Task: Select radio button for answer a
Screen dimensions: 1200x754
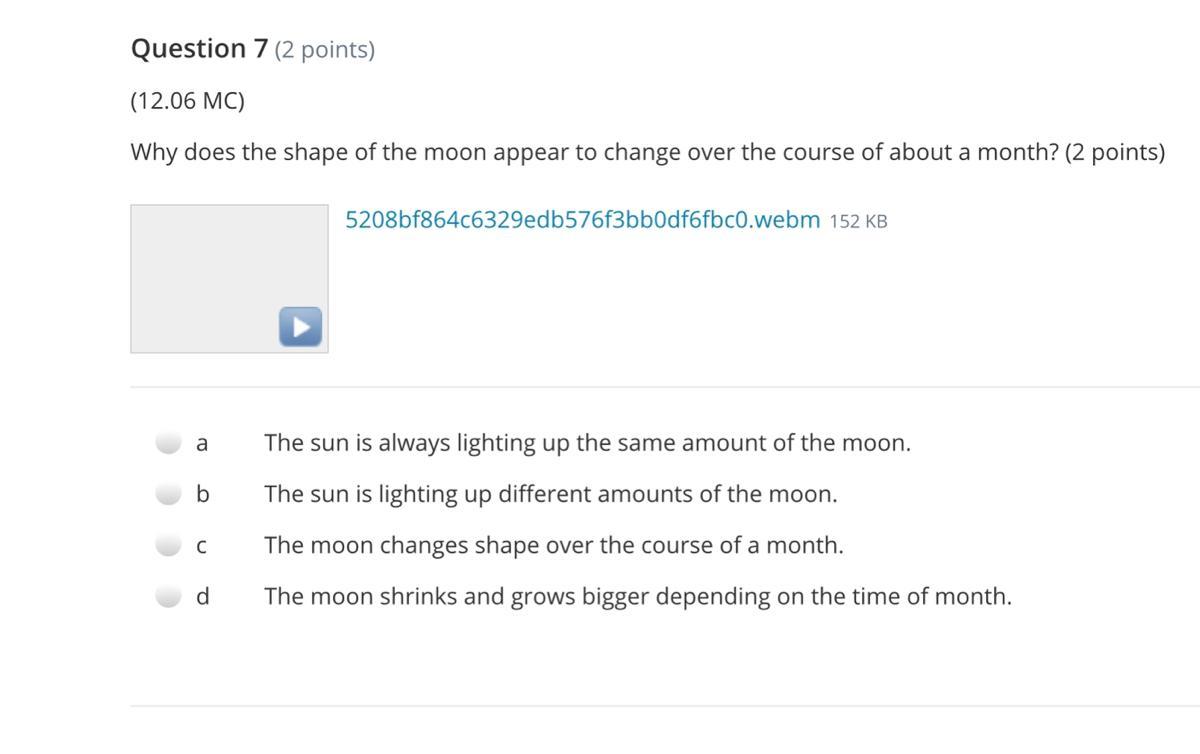Action: pyautogui.click(x=169, y=443)
